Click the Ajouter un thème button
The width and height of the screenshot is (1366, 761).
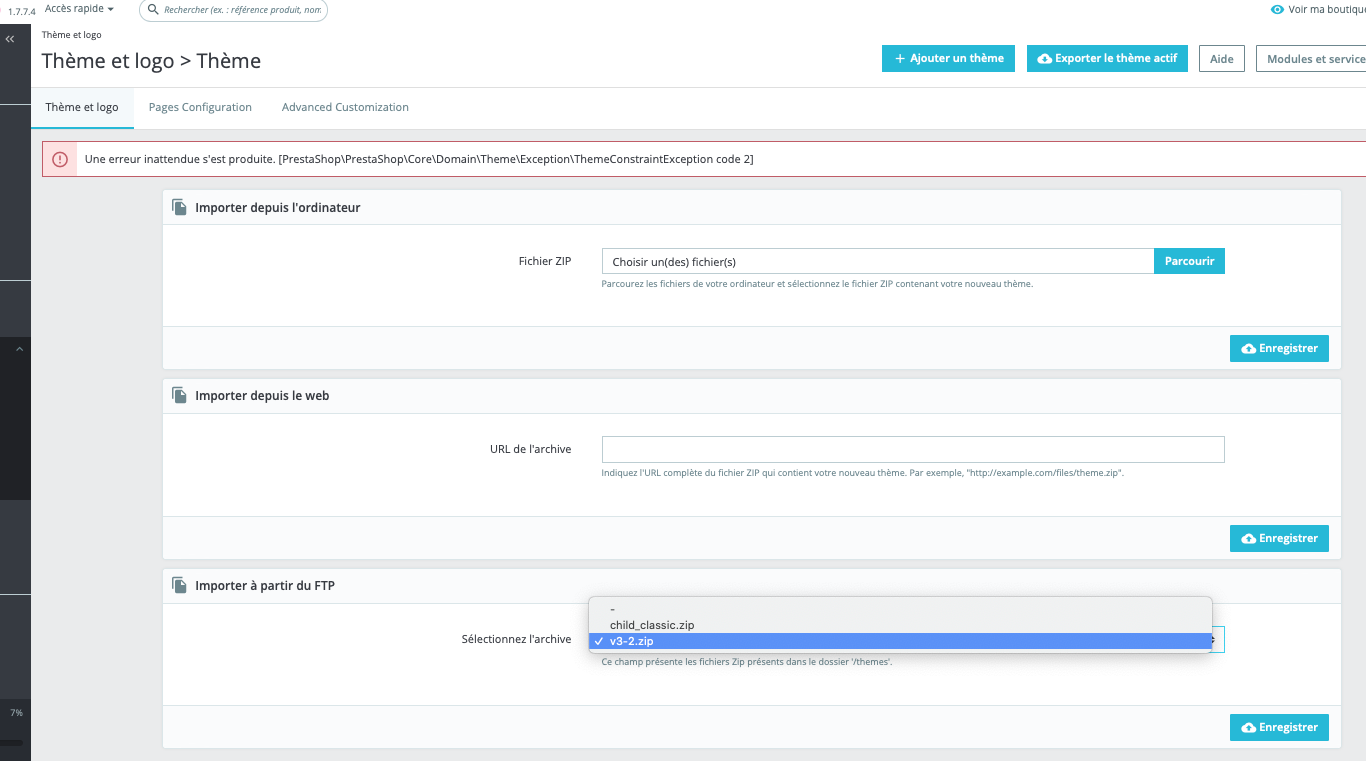coord(949,58)
